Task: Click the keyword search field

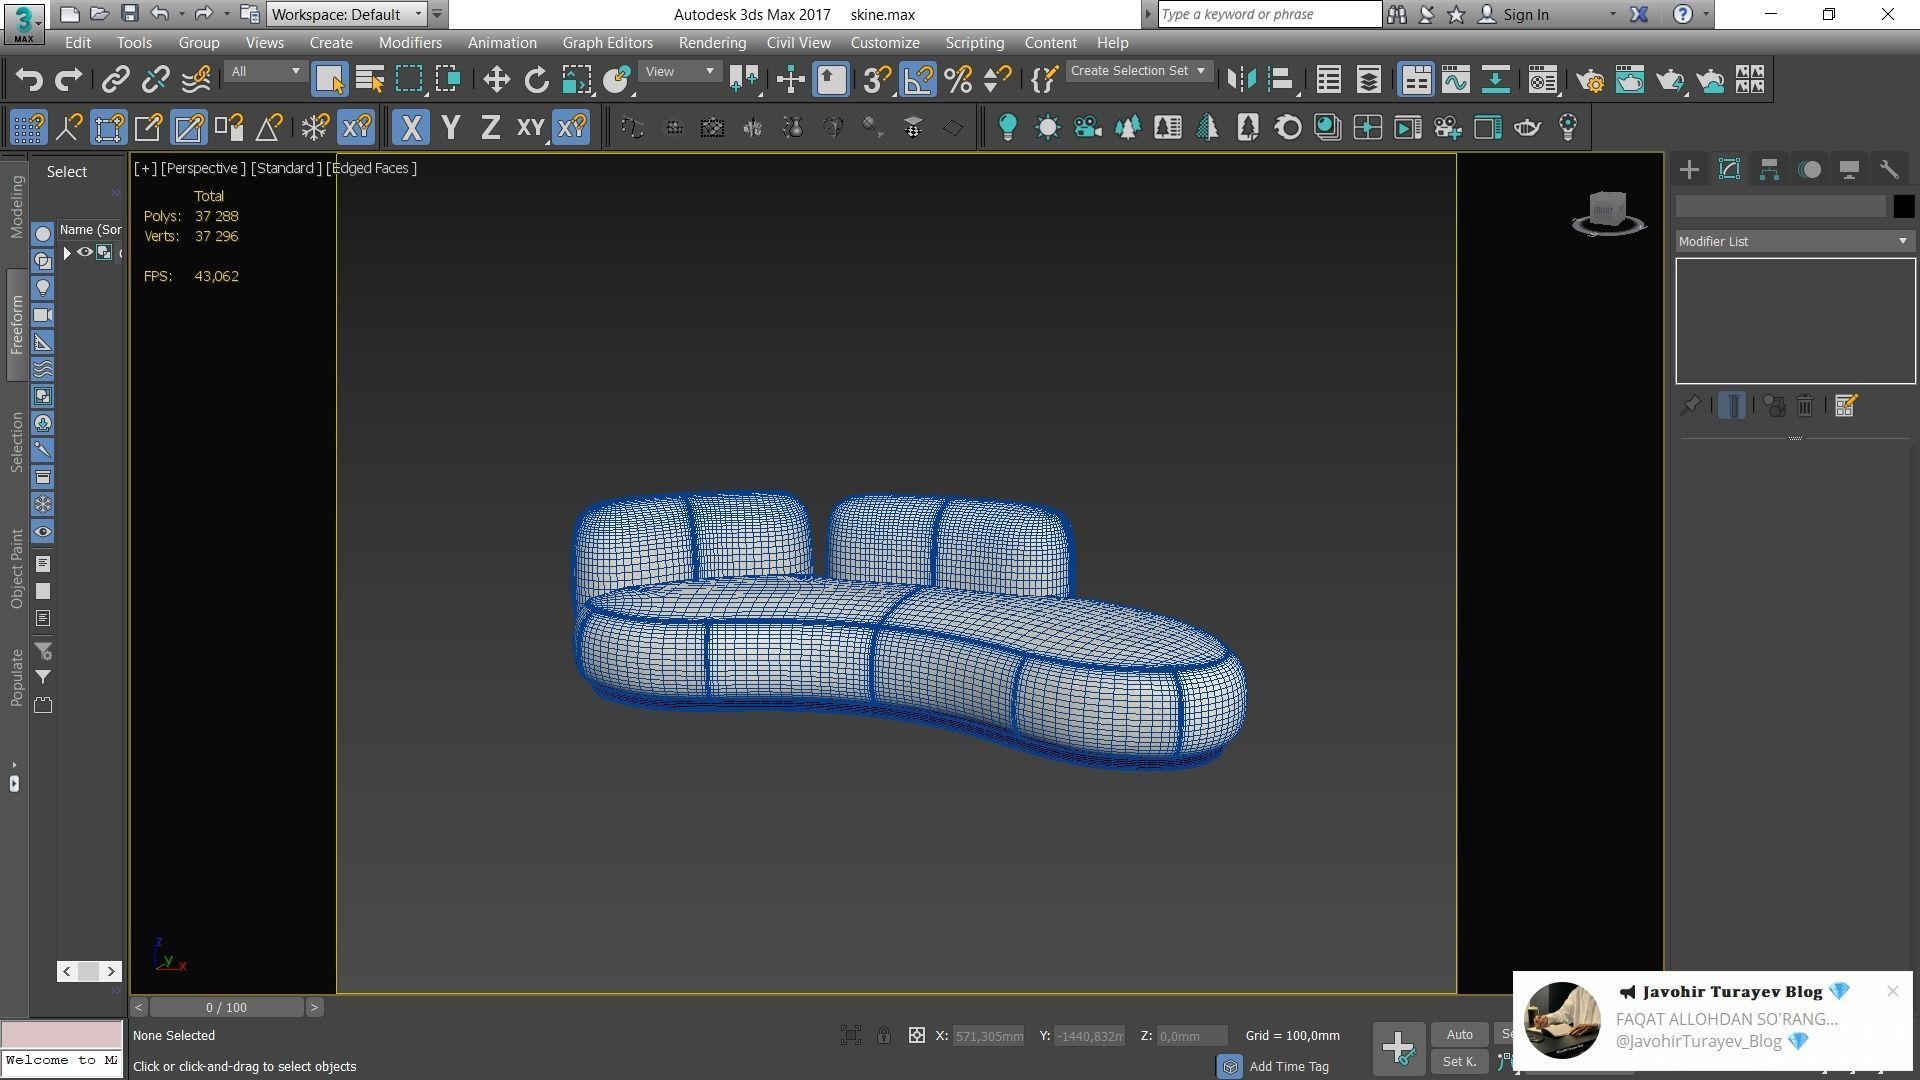Action: pos(1269,14)
